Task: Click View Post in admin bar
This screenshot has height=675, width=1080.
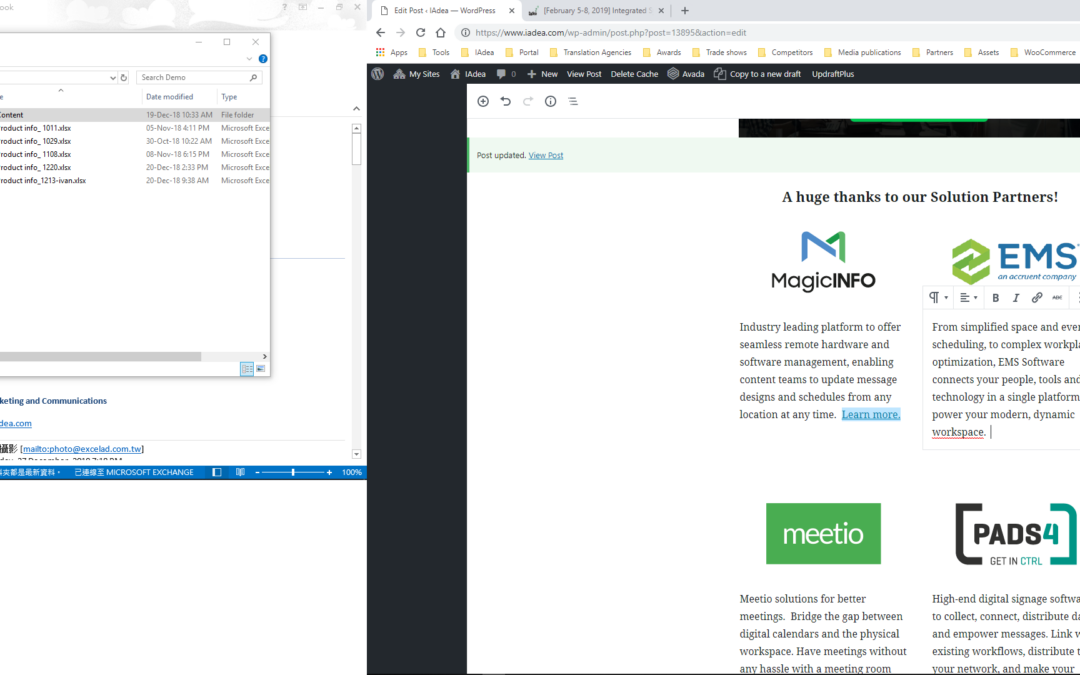Action: [x=584, y=74]
